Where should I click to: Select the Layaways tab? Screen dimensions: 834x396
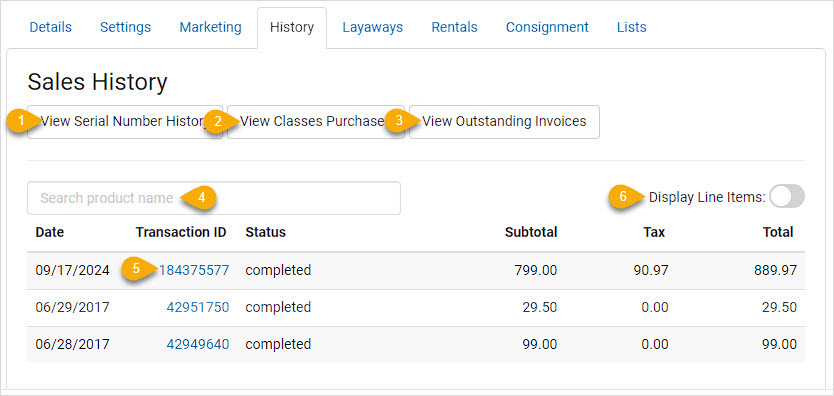372,27
